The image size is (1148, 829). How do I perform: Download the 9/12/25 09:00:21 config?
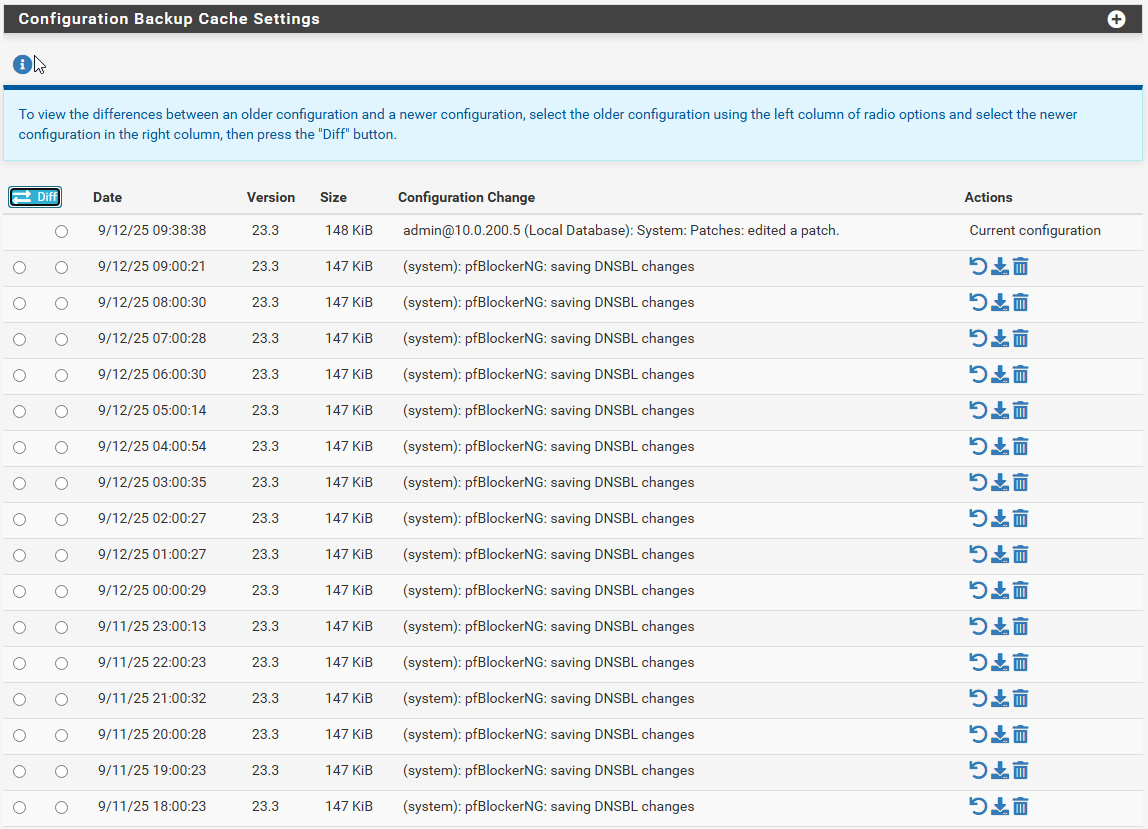pos(999,267)
